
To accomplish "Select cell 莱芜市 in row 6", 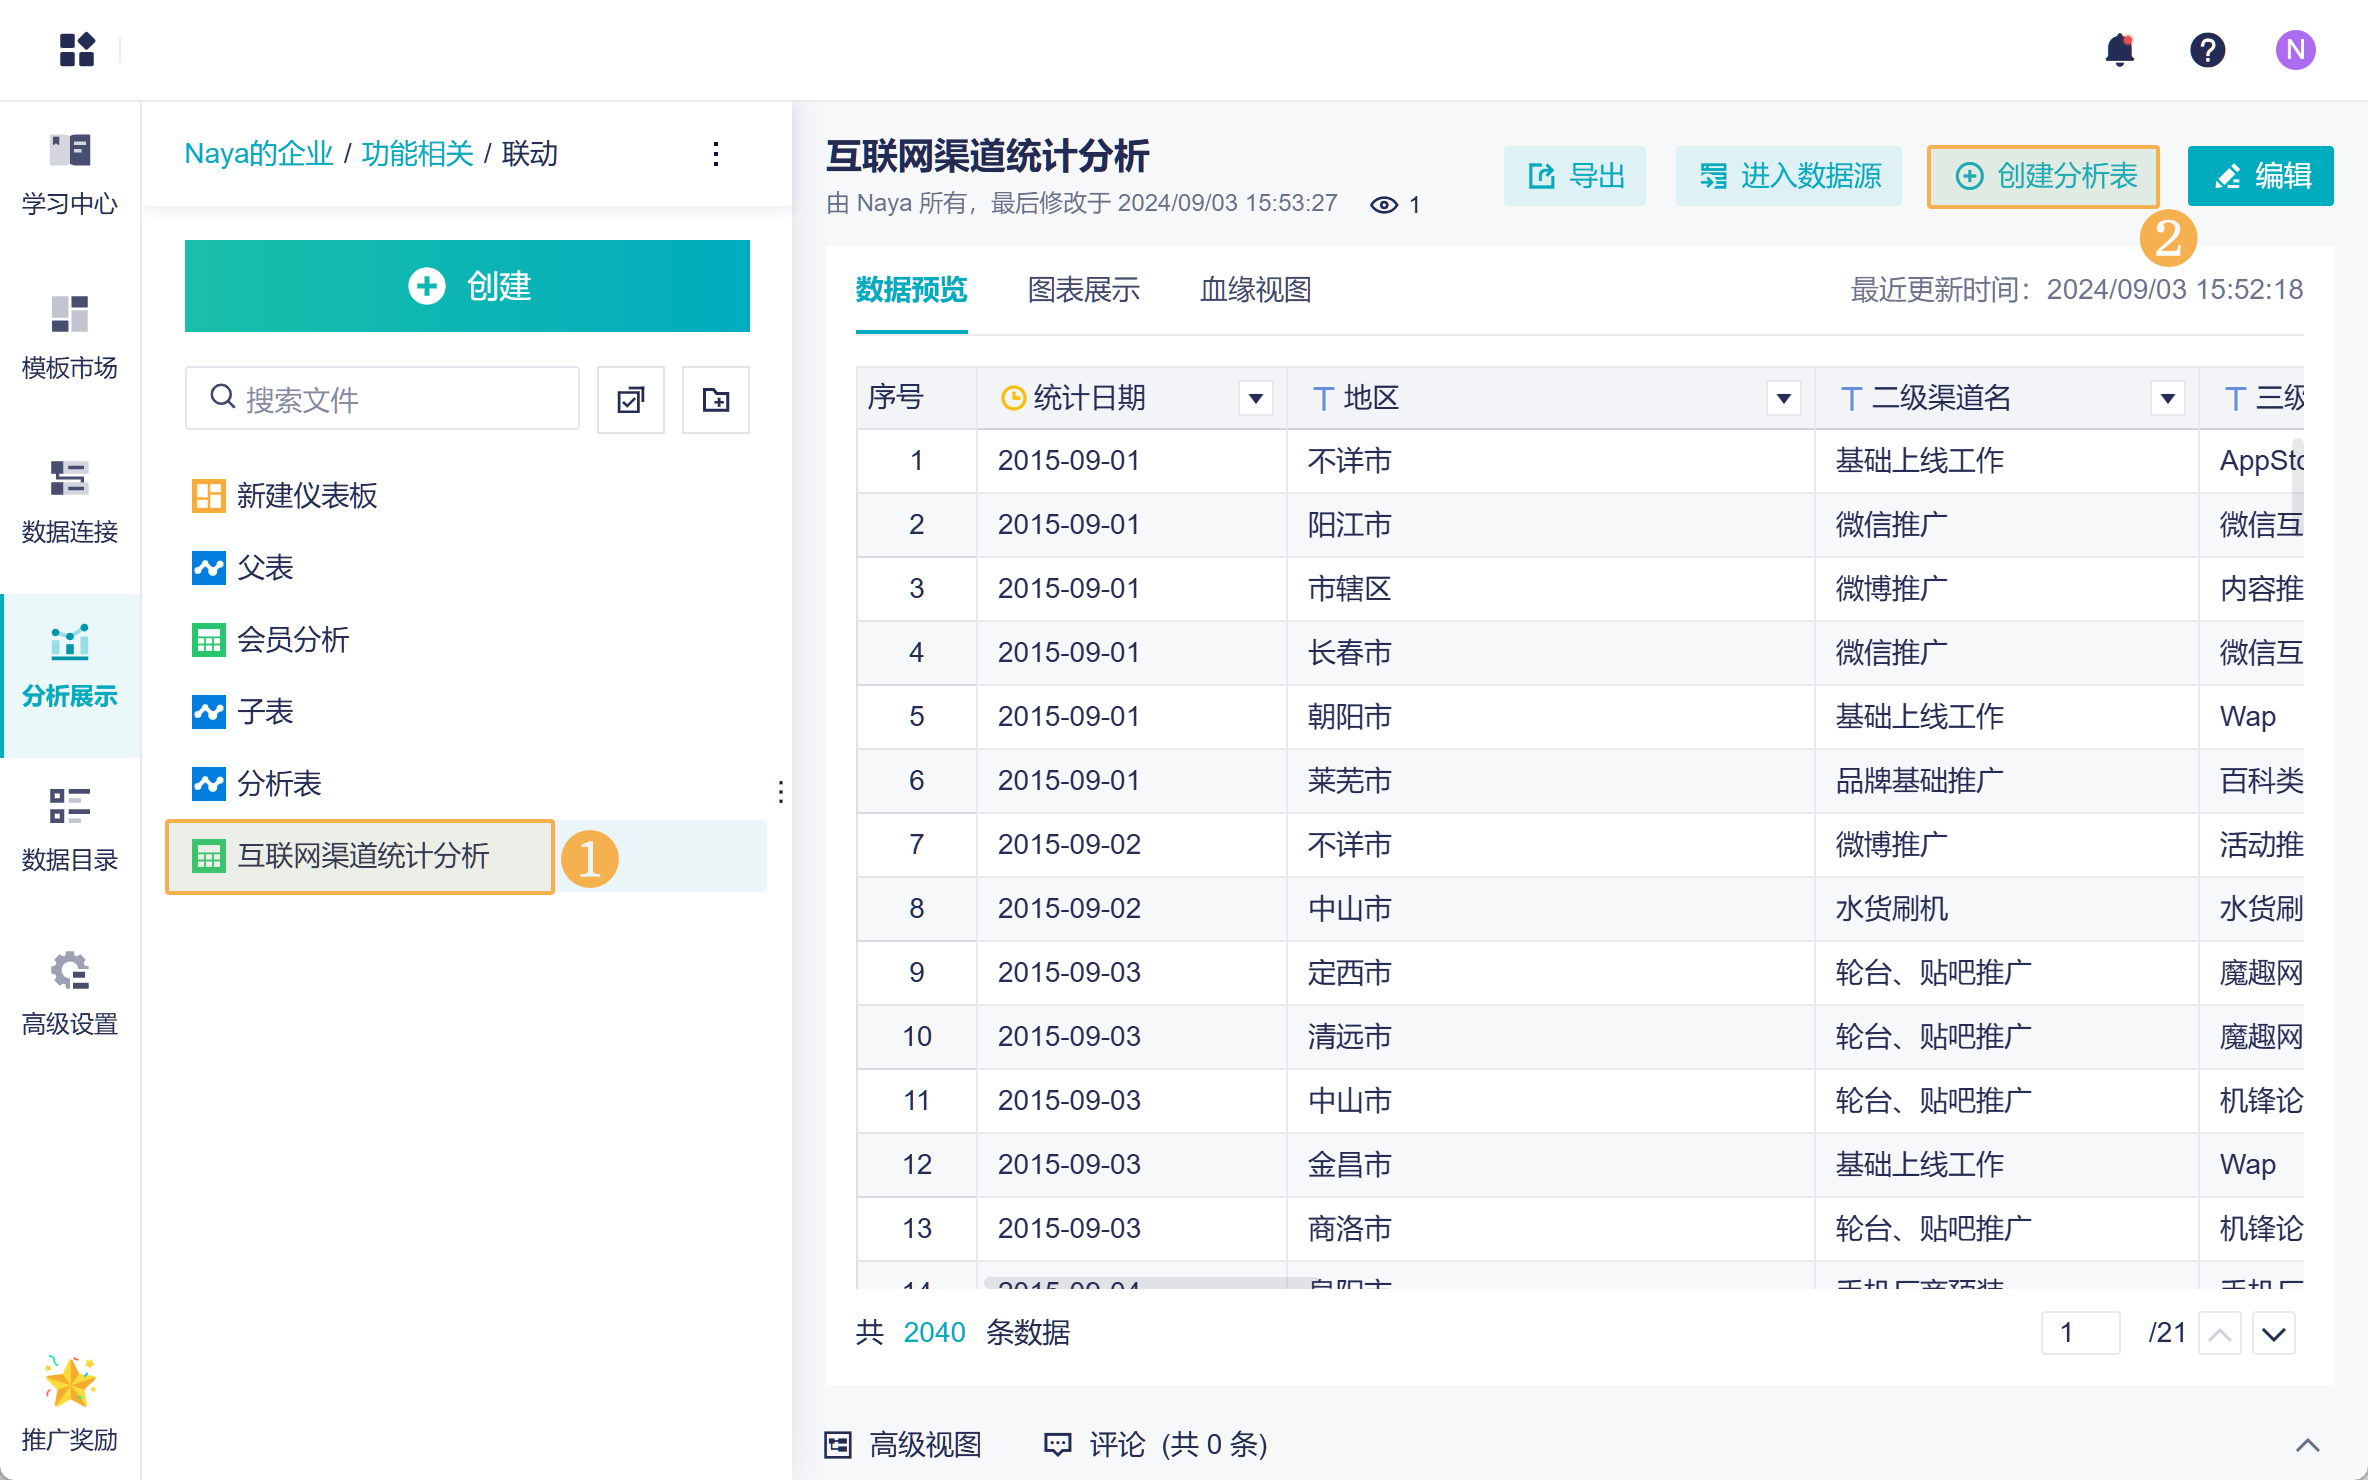I will point(1550,781).
